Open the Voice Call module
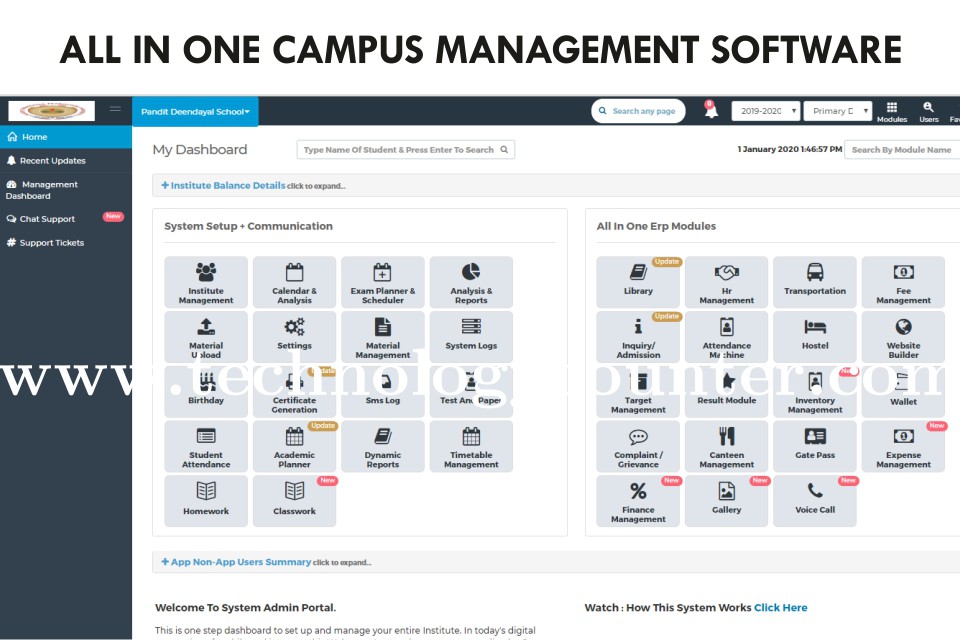960x640 pixels. point(815,501)
